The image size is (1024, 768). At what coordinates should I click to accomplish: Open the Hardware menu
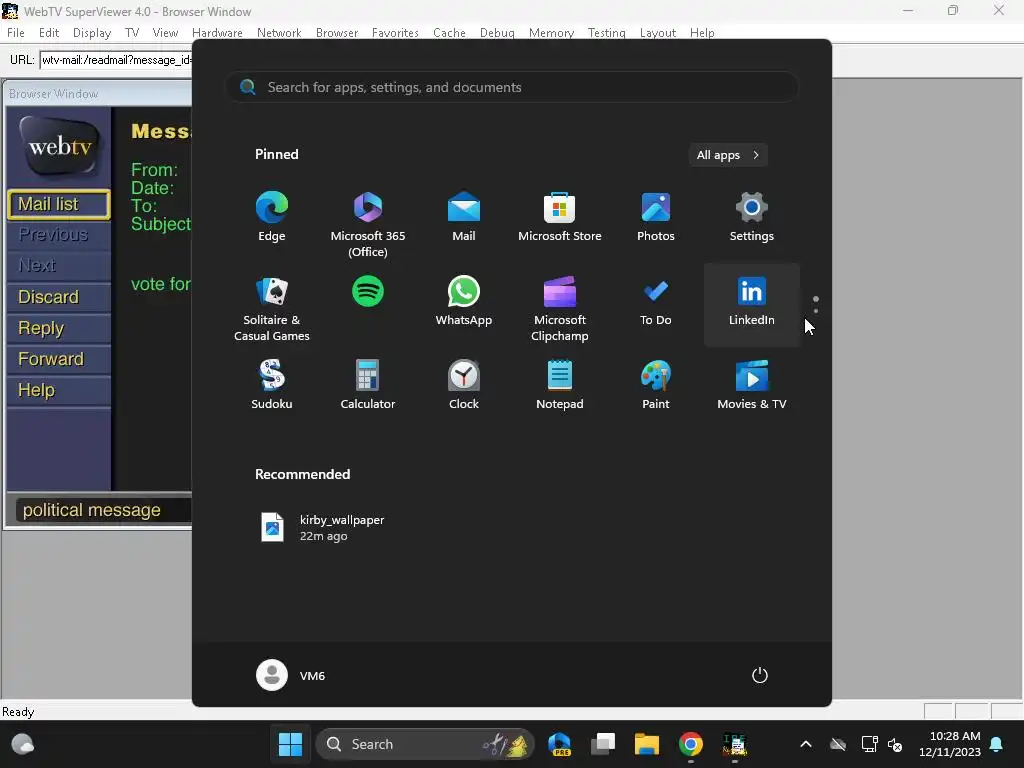217,33
